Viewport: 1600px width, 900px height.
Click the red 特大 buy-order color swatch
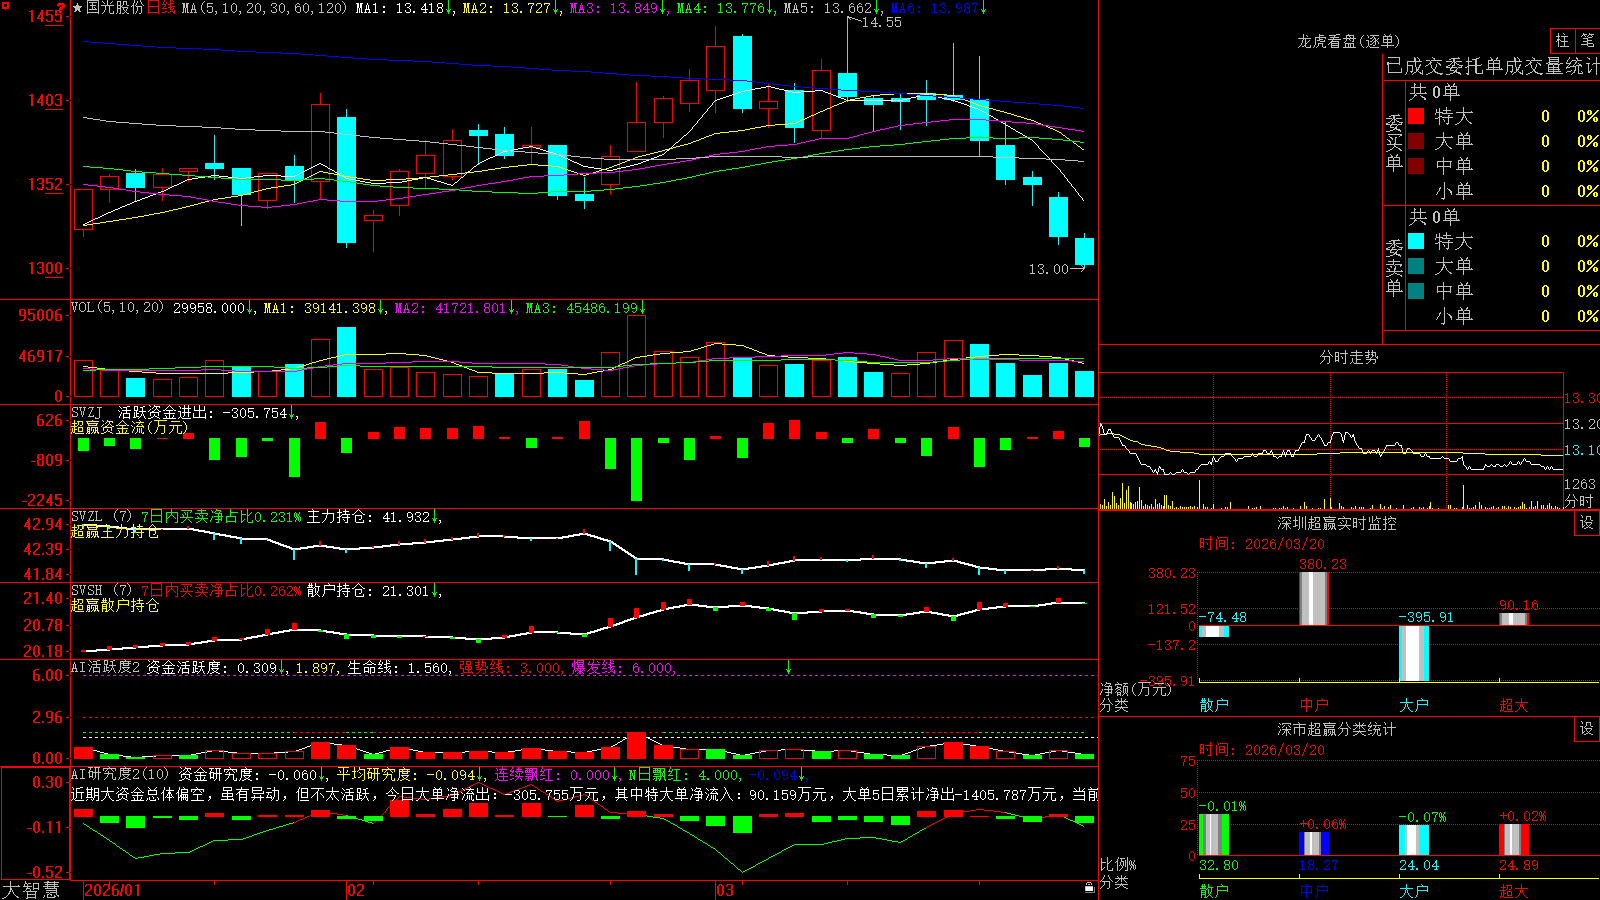point(1416,116)
